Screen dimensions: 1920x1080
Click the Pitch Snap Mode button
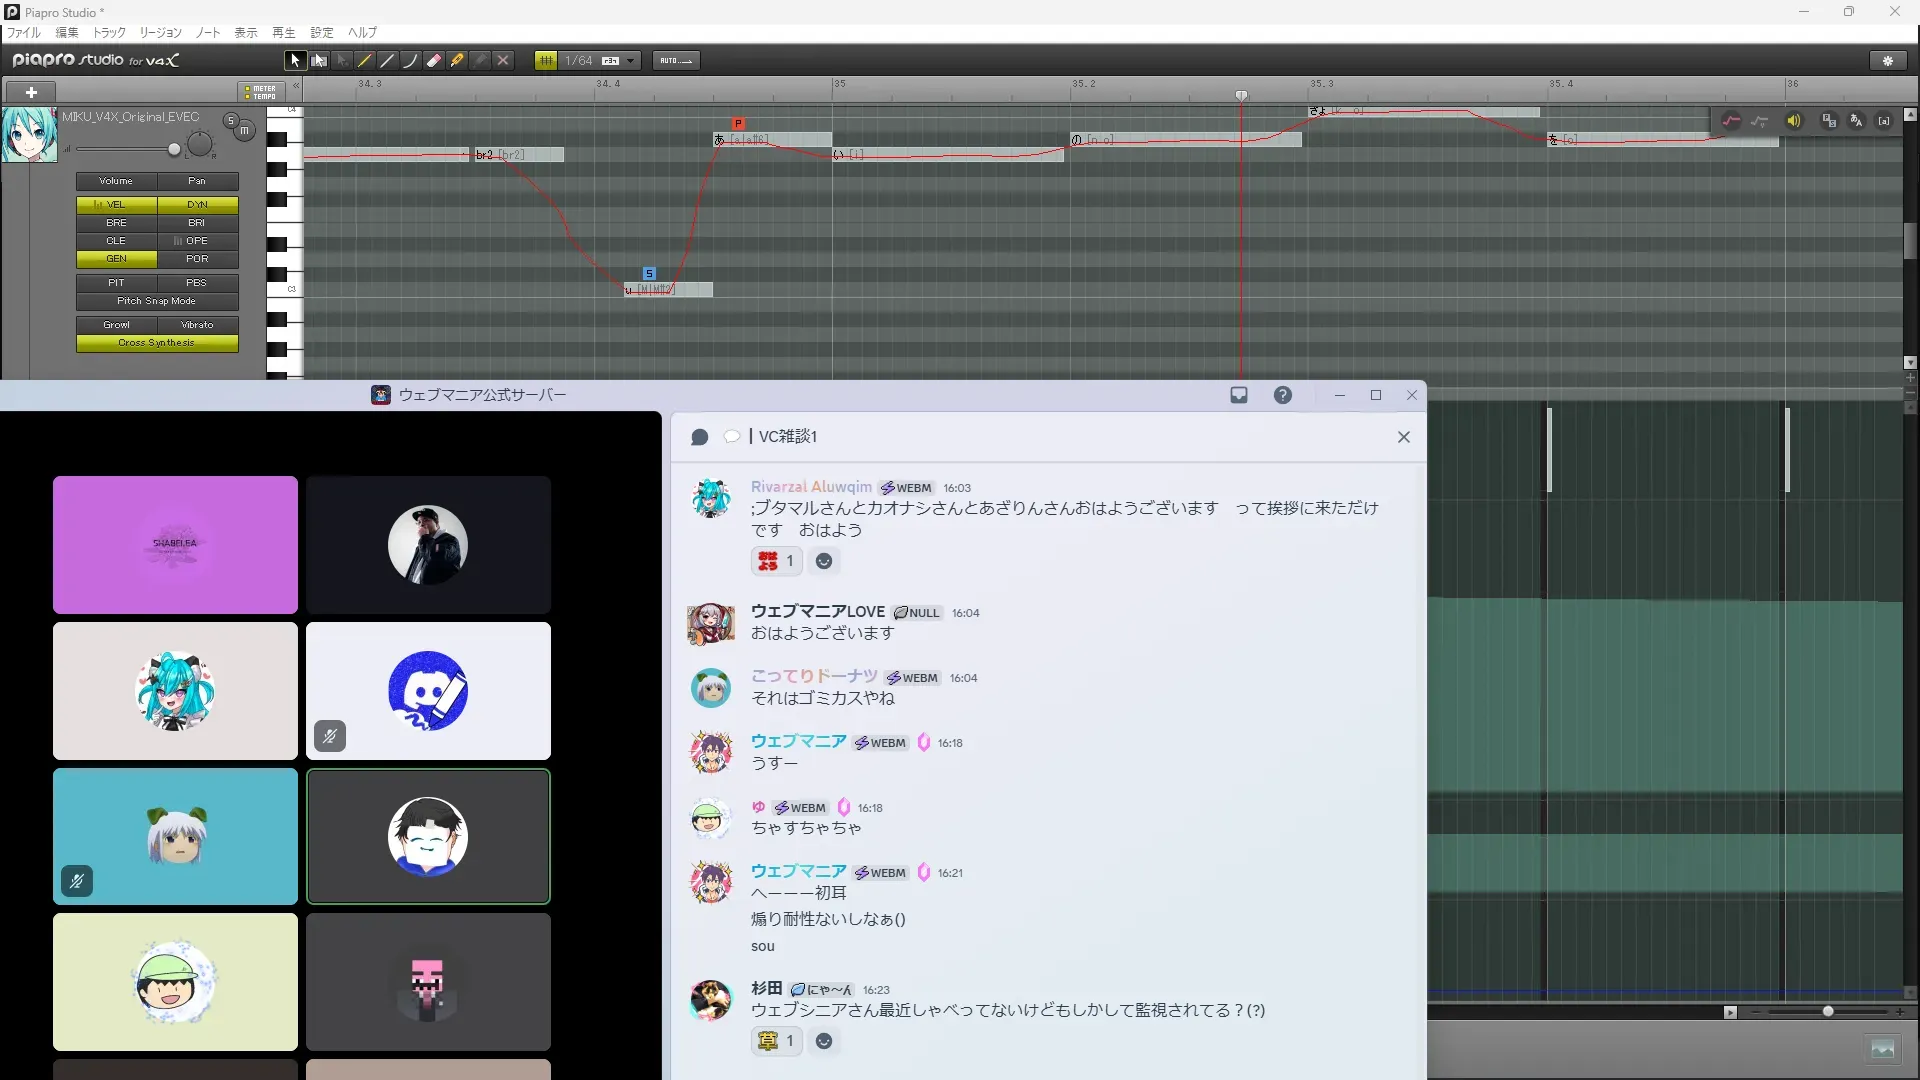[x=157, y=301]
